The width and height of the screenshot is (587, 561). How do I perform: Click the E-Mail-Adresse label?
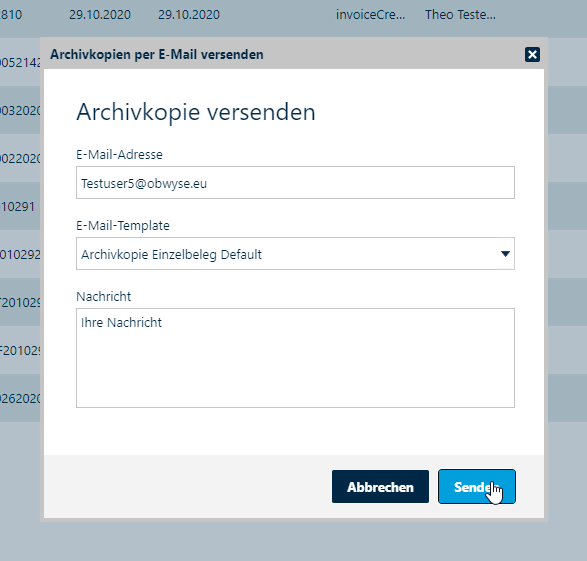click(119, 155)
